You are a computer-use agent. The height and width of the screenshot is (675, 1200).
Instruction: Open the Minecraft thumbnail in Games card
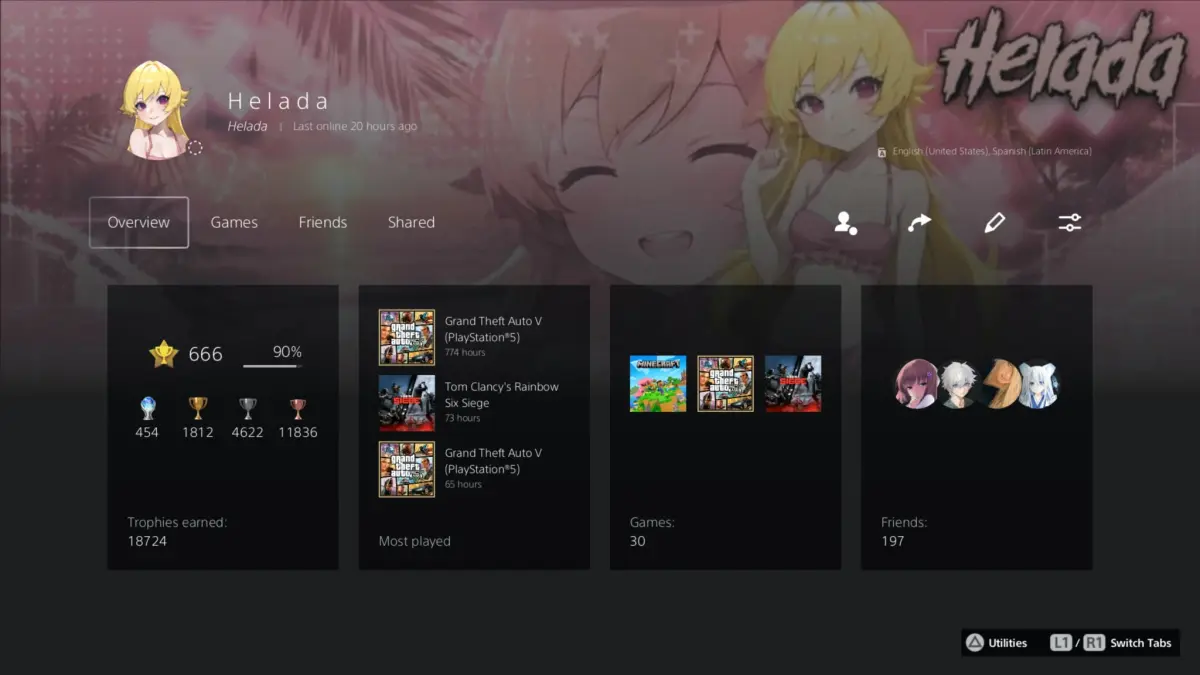pos(658,384)
